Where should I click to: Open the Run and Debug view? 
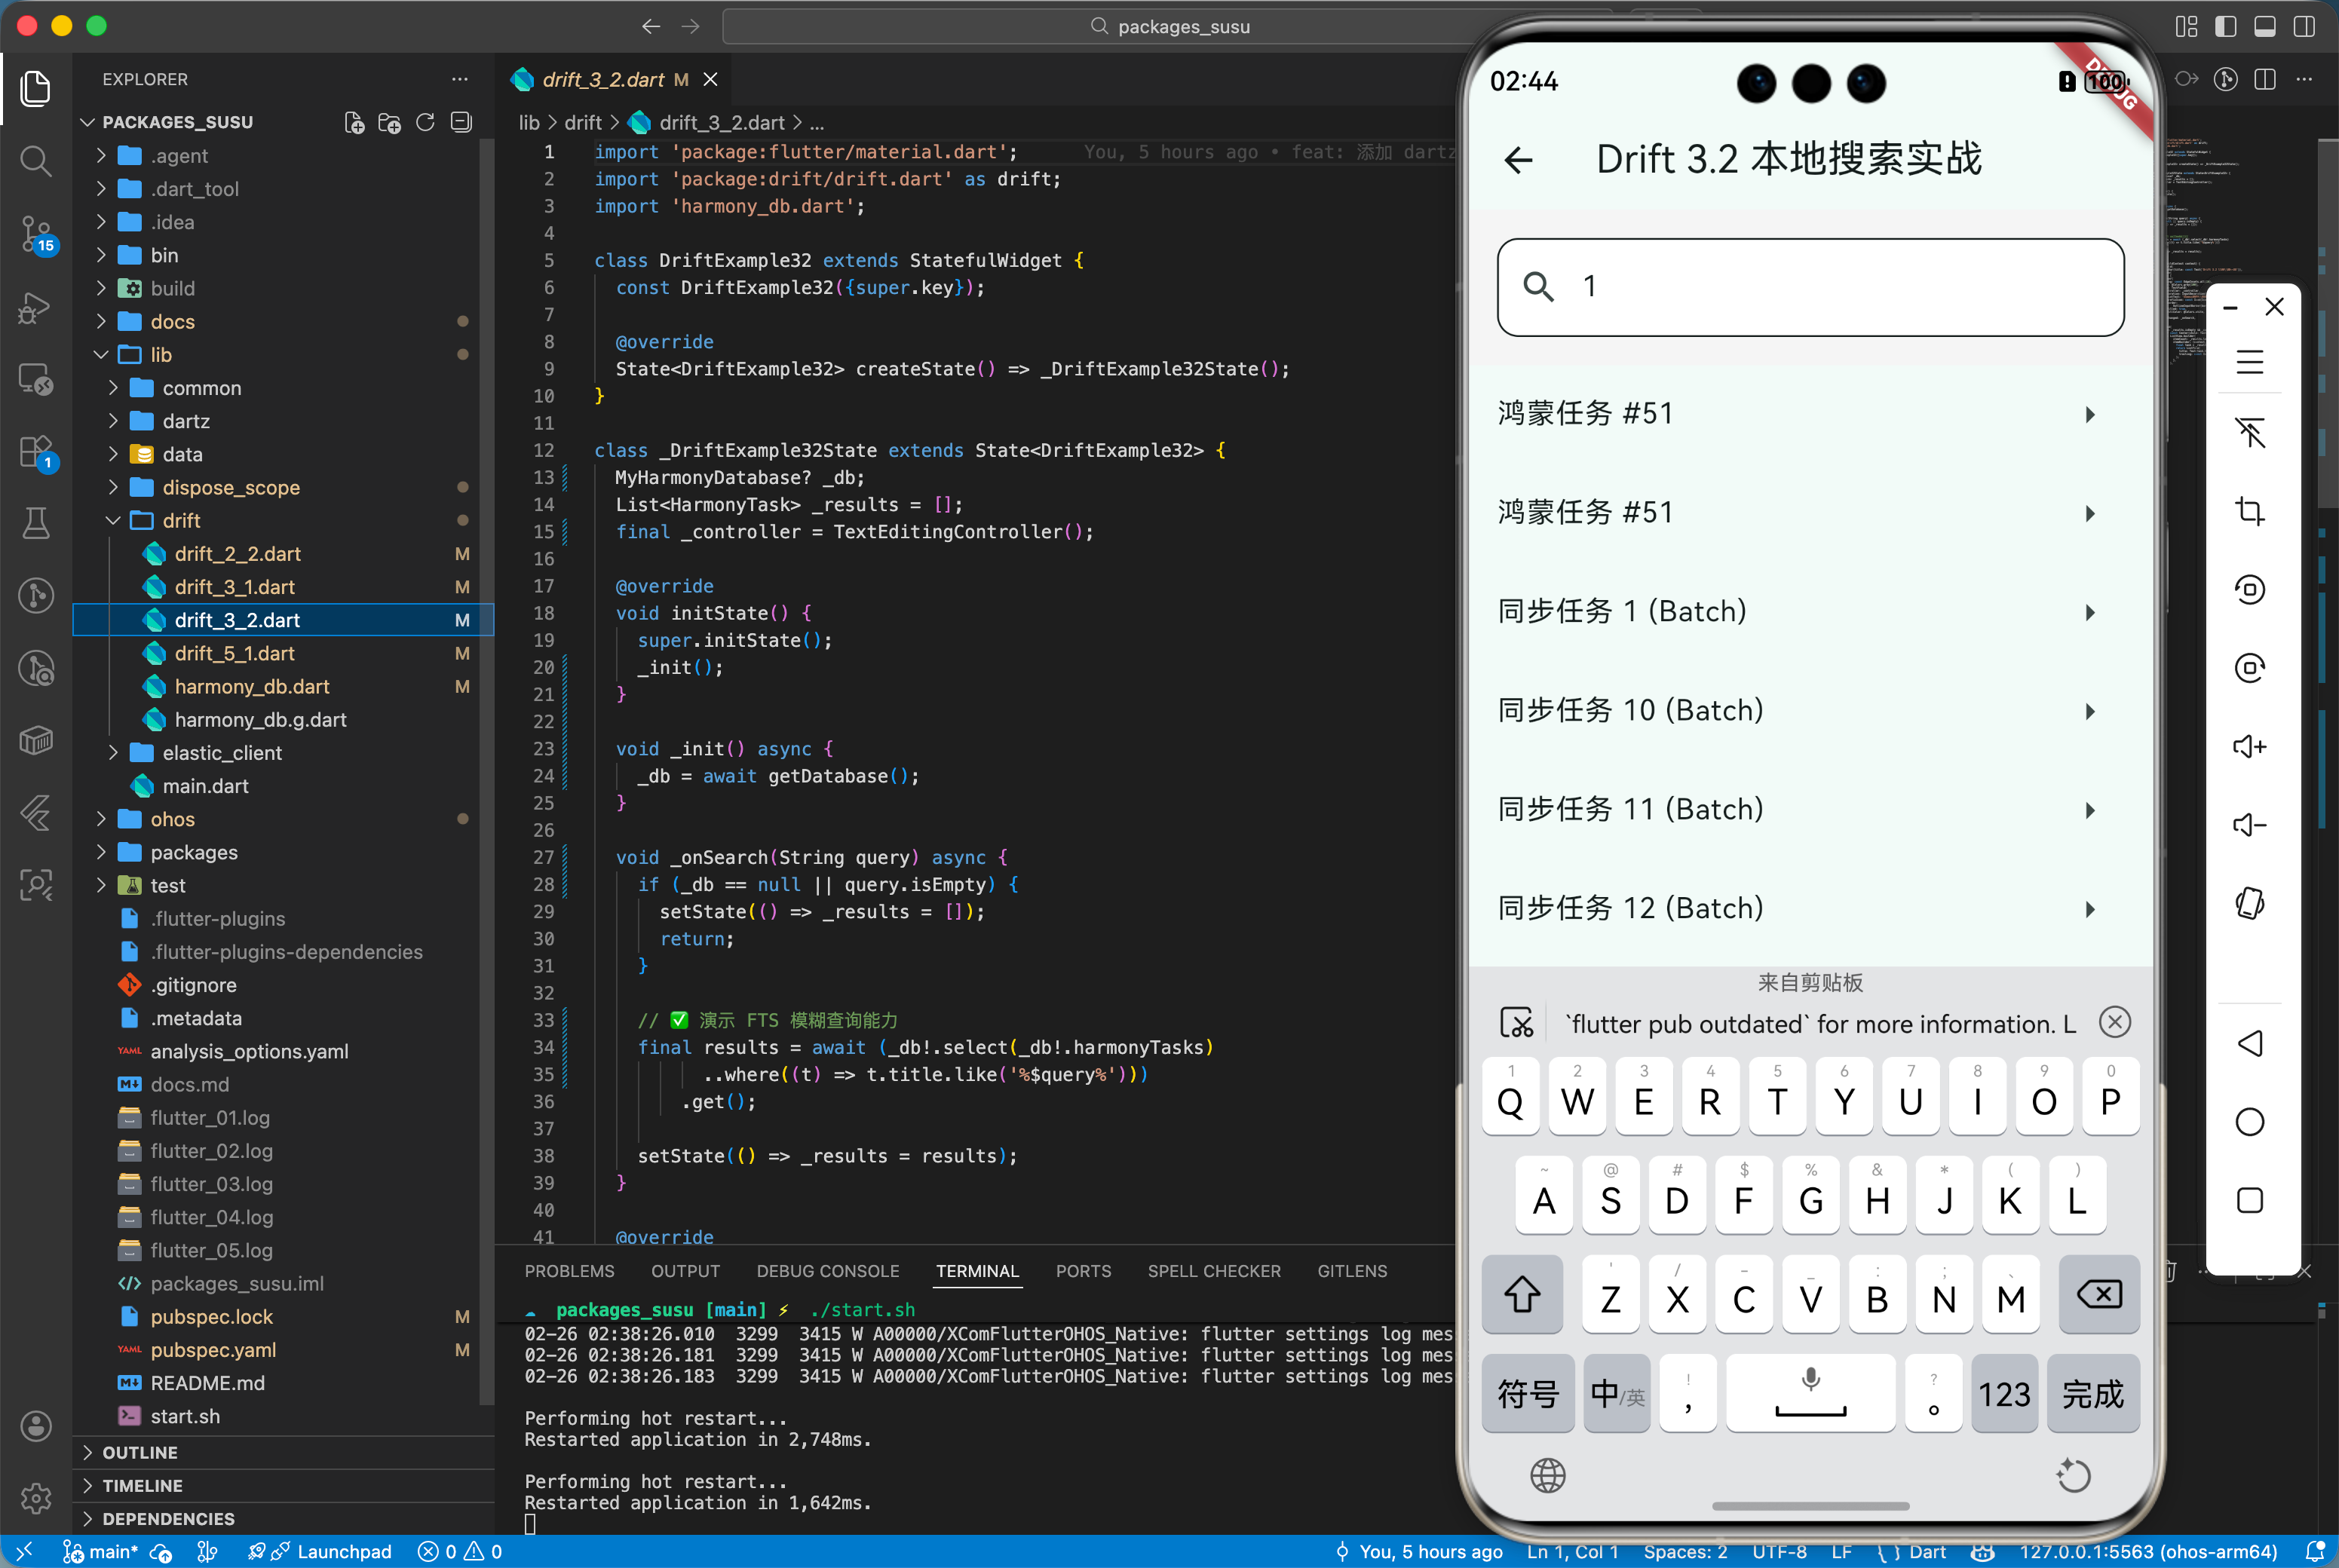(x=36, y=307)
